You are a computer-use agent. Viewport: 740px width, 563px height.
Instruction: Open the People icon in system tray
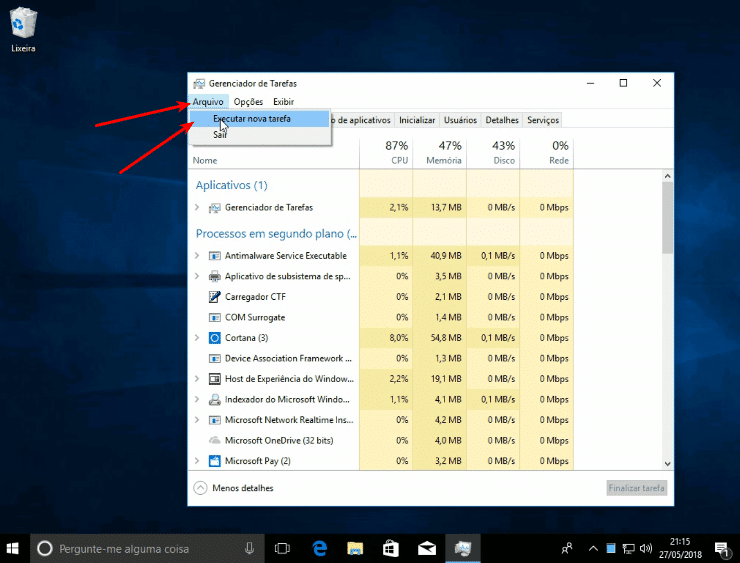[x=567, y=548]
